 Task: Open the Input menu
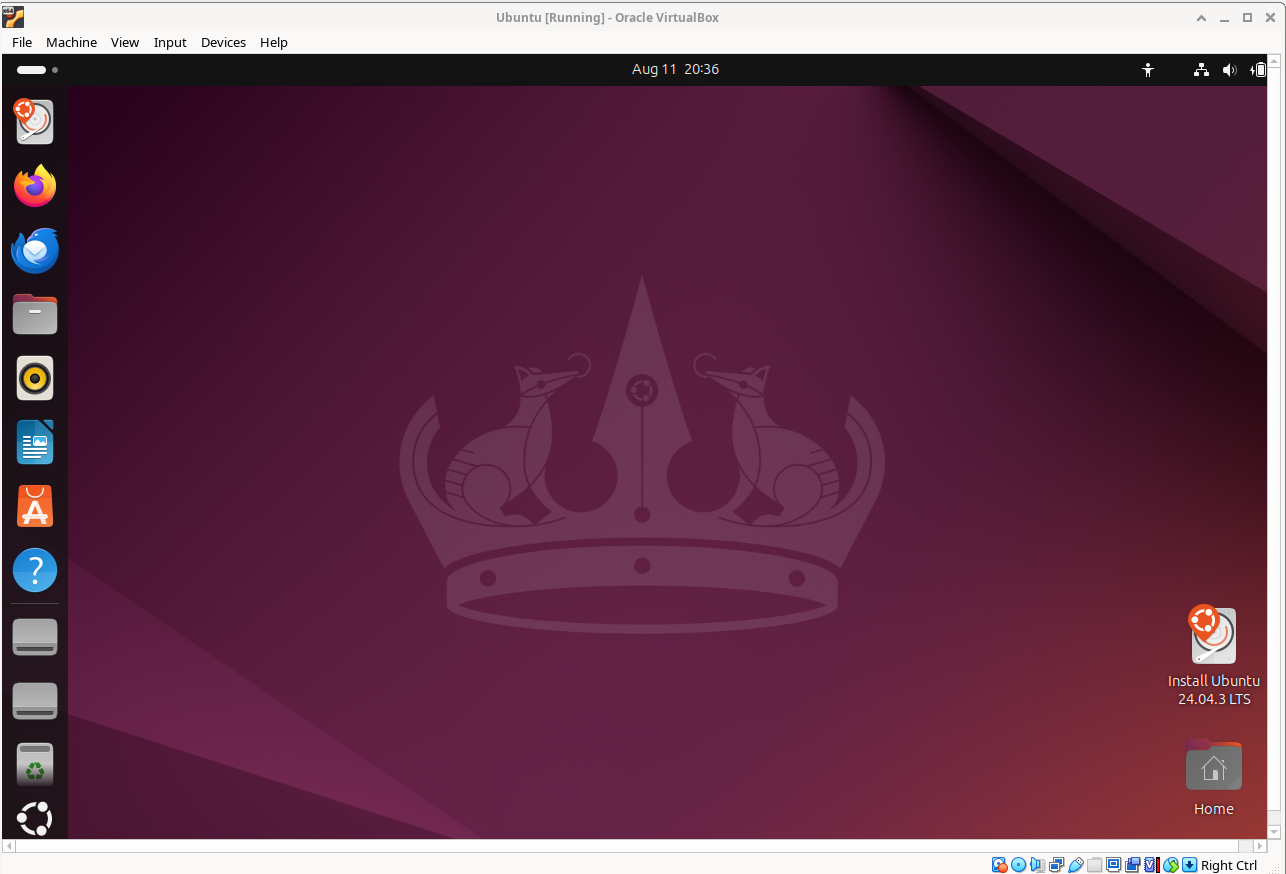(170, 42)
